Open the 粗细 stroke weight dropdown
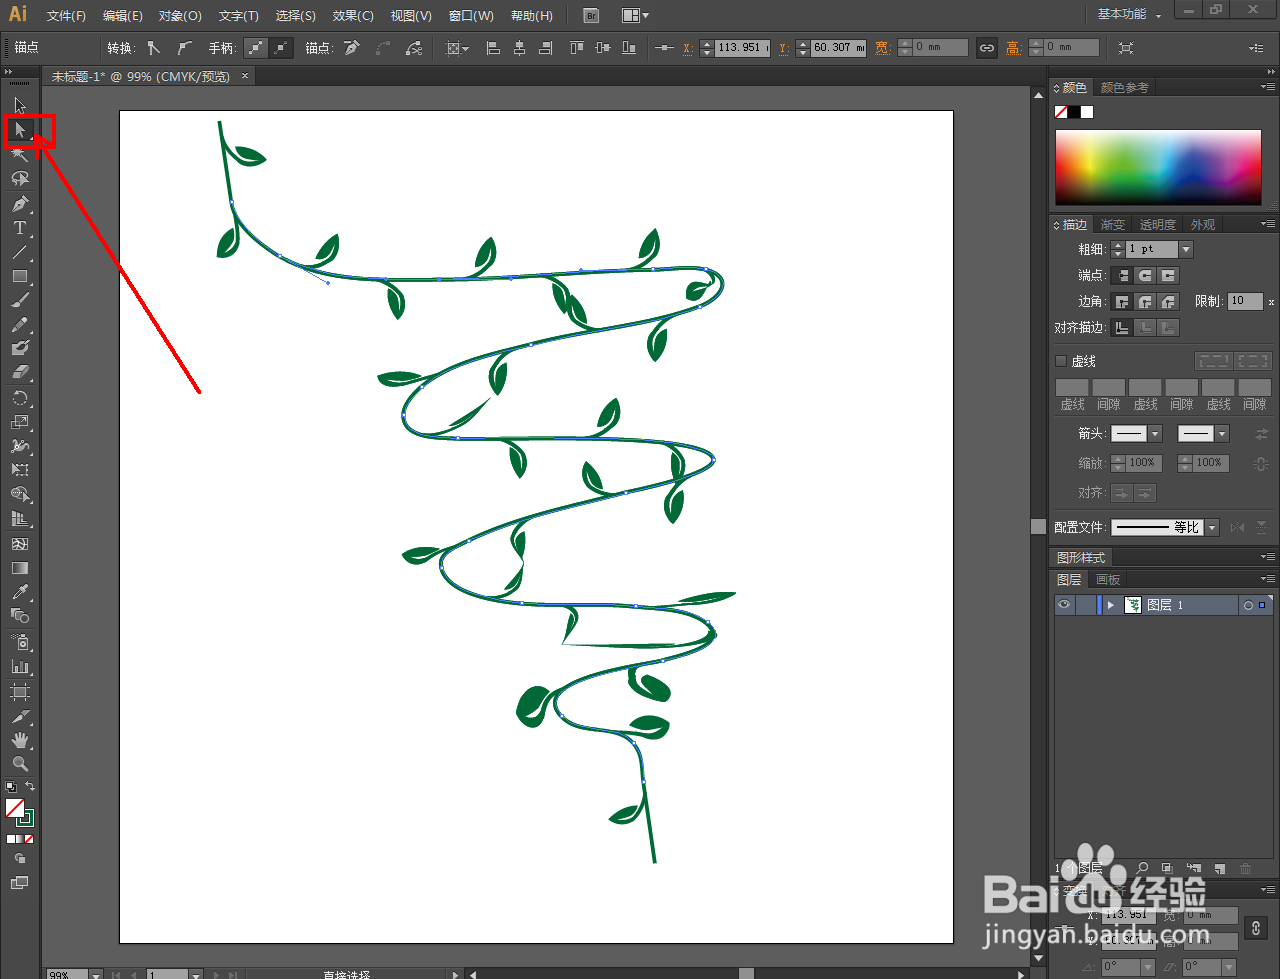The width and height of the screenshot is (1280, 979). pyautogui.click(x=1186, y=249)
